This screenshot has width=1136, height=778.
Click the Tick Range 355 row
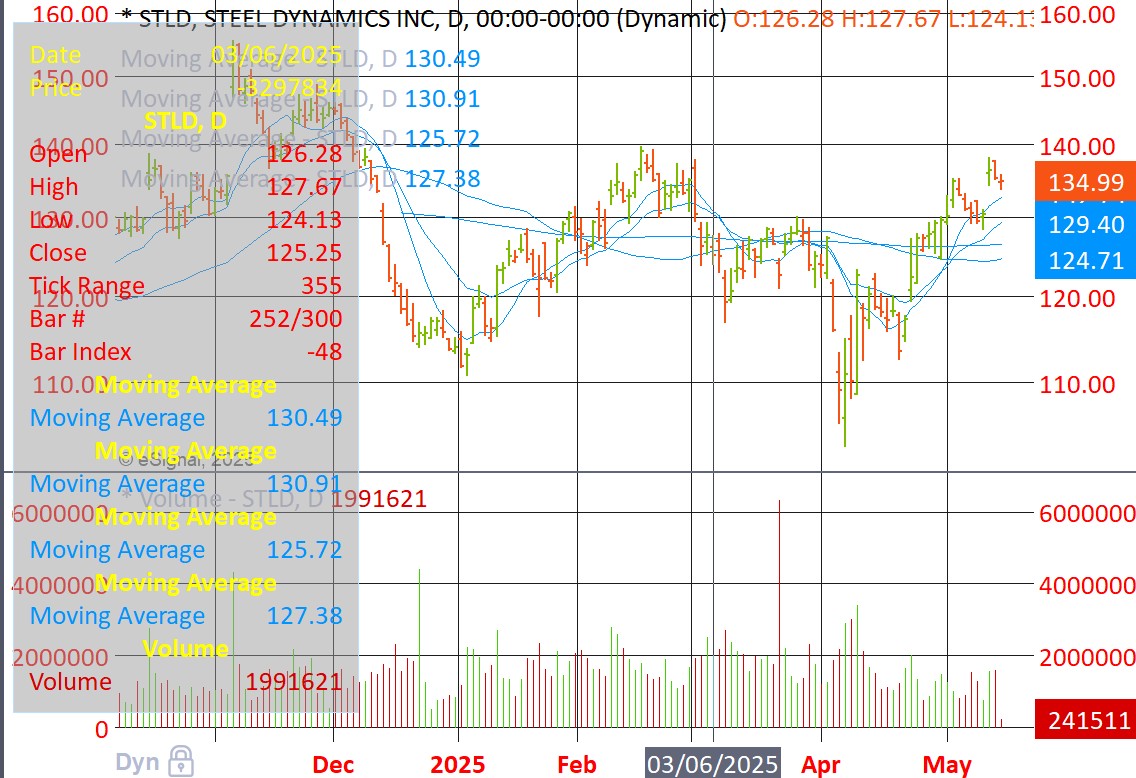185,285
